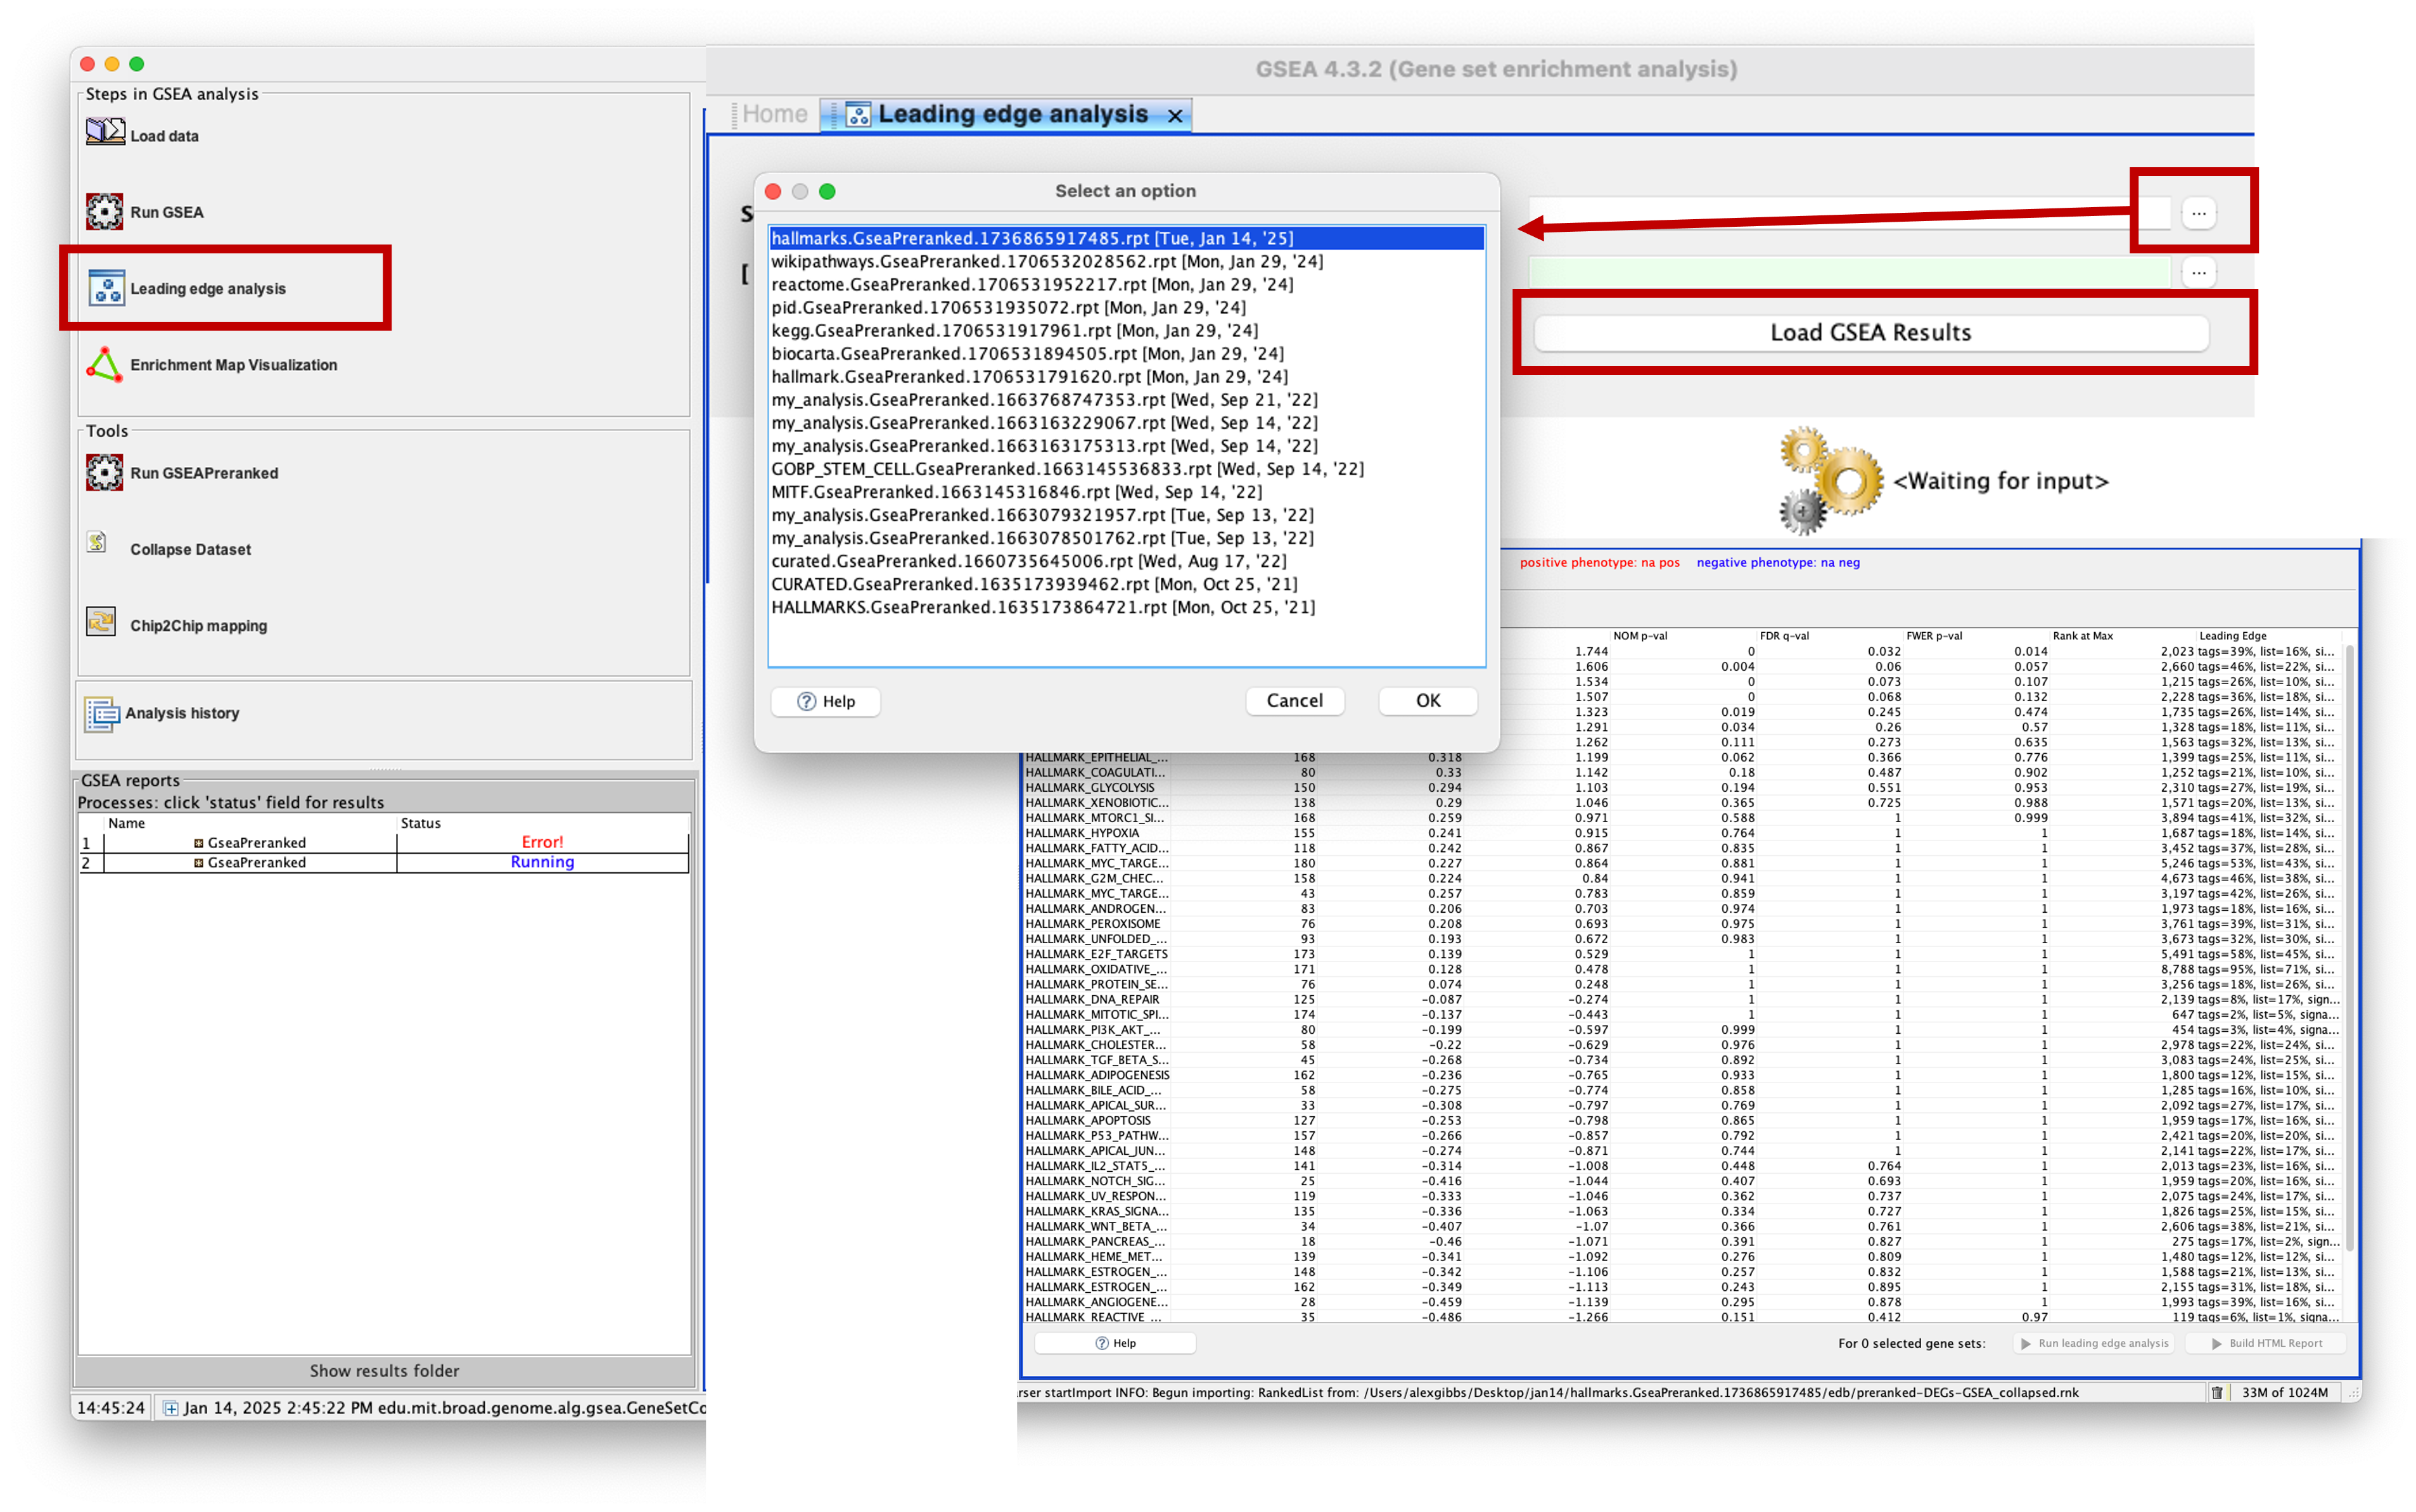
Task: Select the HALLMARK_E2F_TARGETS row
Action: tap(1682, 953)
